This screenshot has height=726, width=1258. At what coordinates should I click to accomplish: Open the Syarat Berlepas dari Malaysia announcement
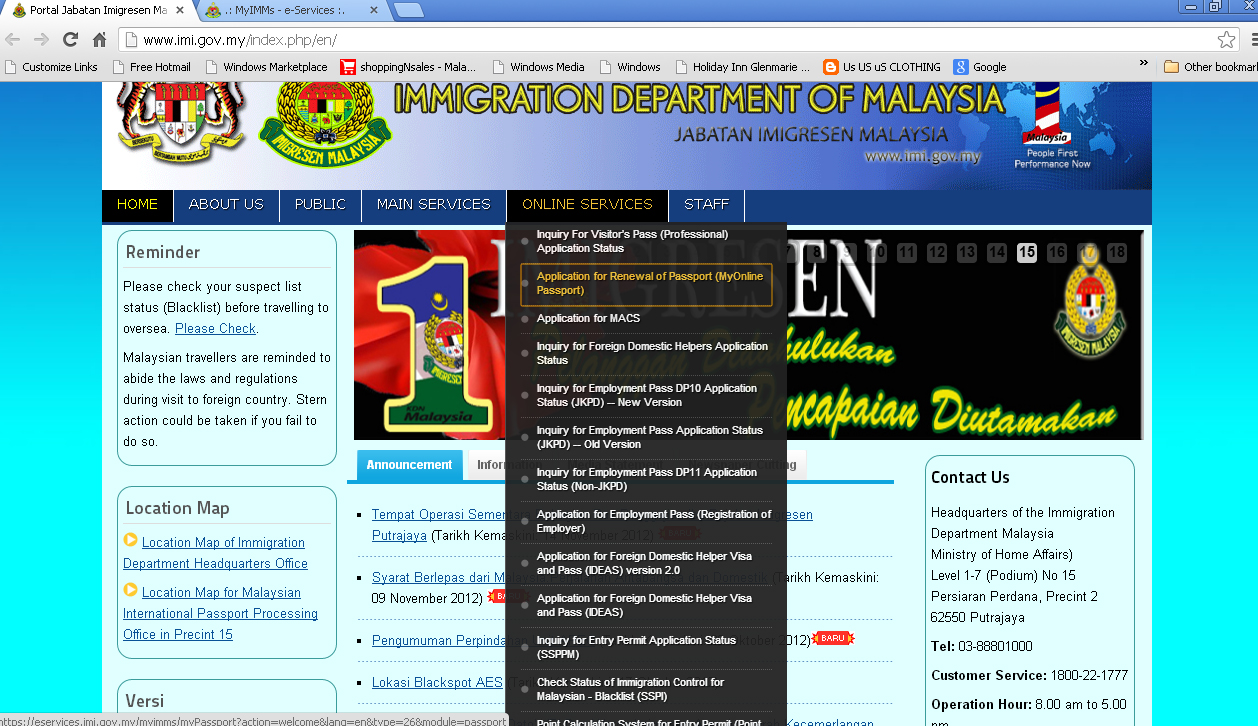click(x=438, y=577)
